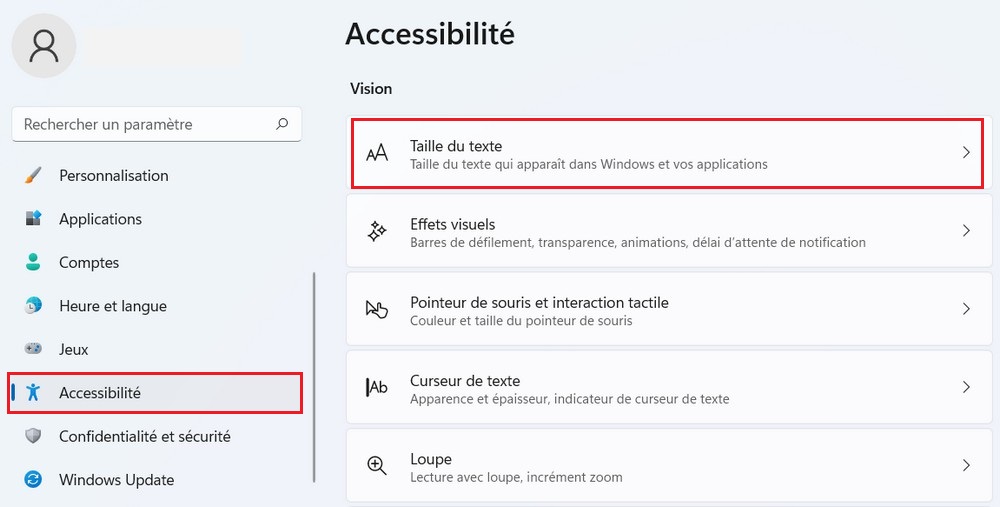Click the Jeux gamepad icon

(x=33, y=349)
